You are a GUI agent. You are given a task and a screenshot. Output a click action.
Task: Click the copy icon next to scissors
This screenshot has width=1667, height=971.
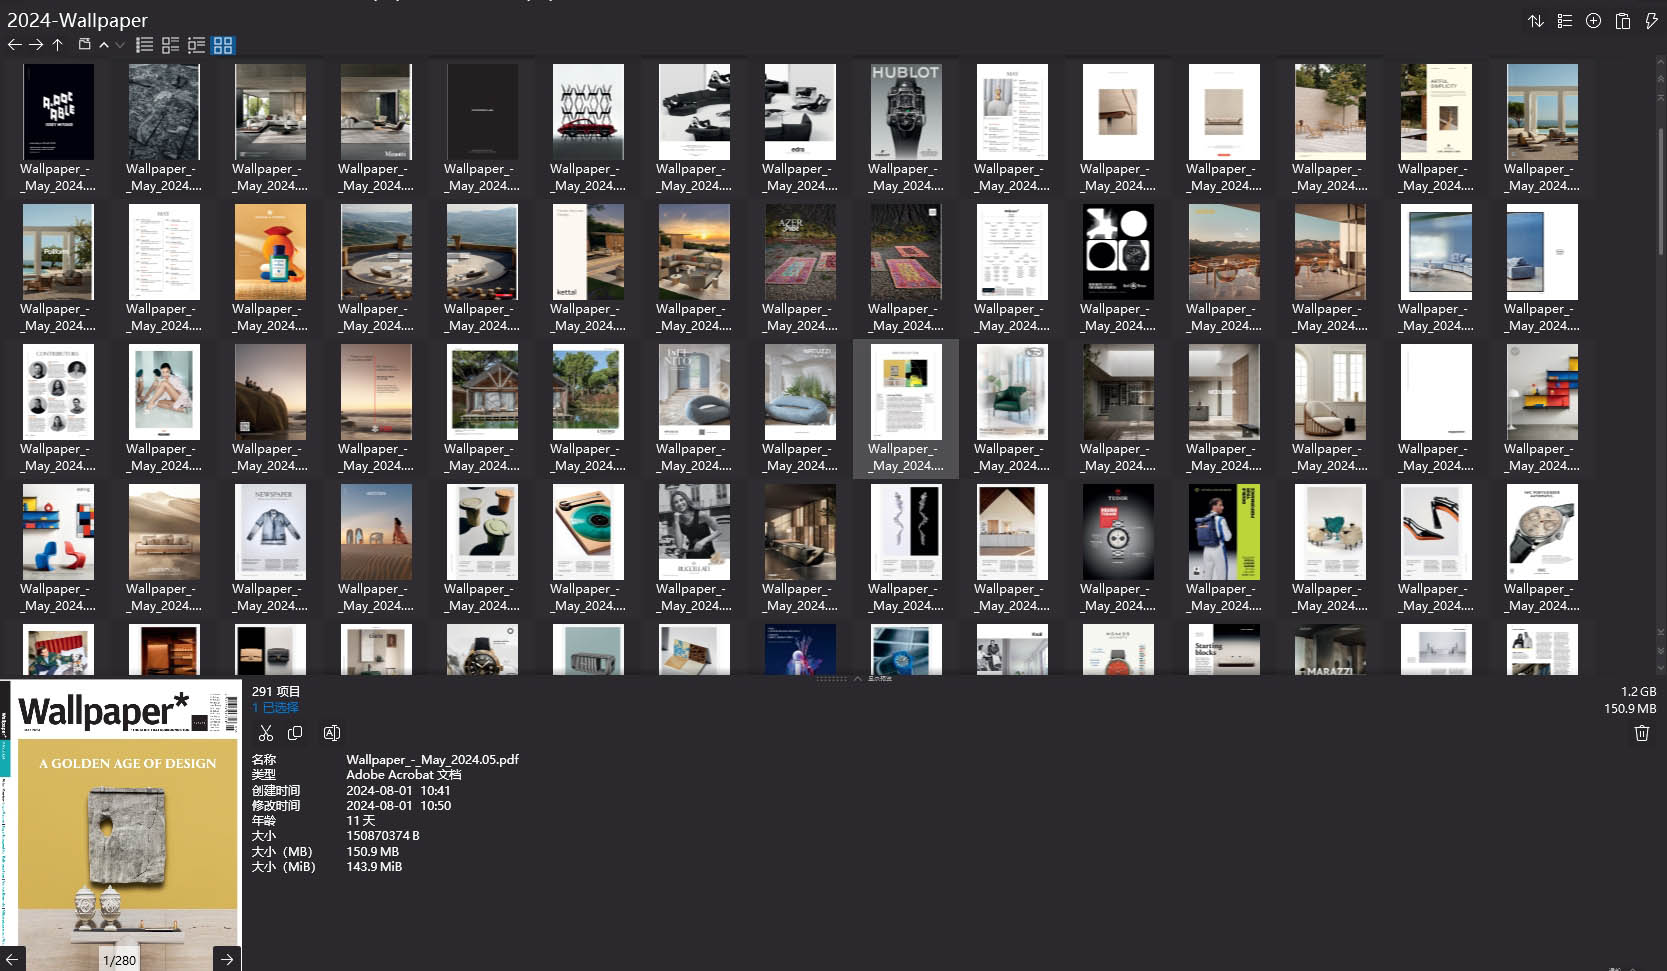[295, 733]
